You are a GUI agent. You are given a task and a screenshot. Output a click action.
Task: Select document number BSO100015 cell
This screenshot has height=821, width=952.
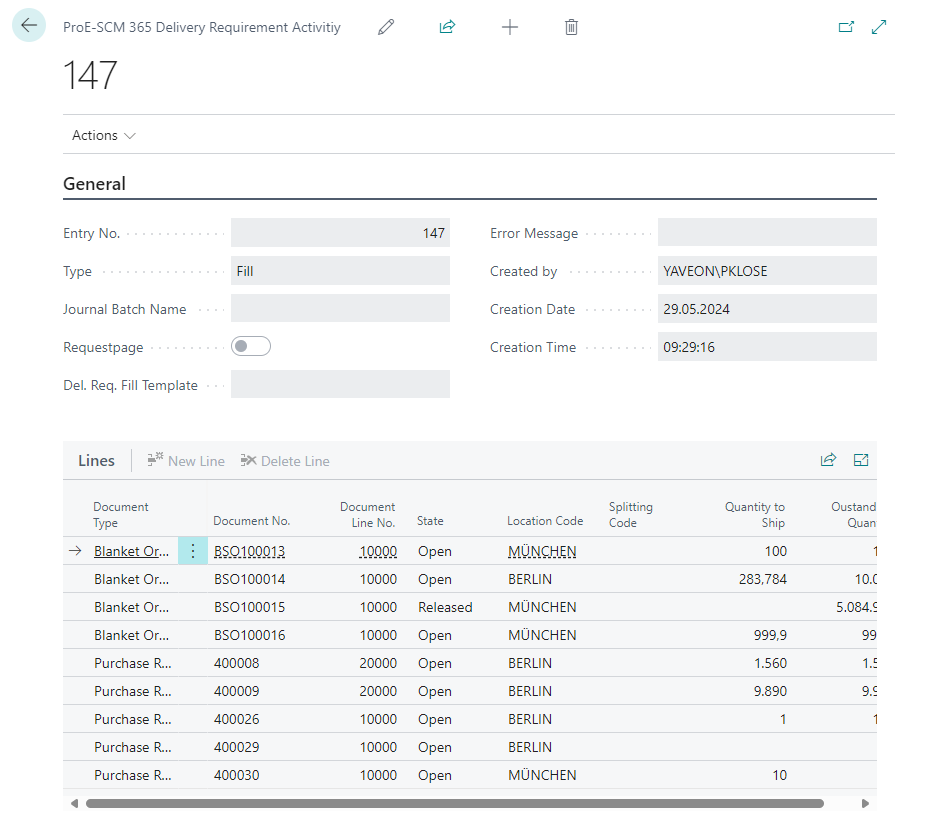[x=250, y=607]
